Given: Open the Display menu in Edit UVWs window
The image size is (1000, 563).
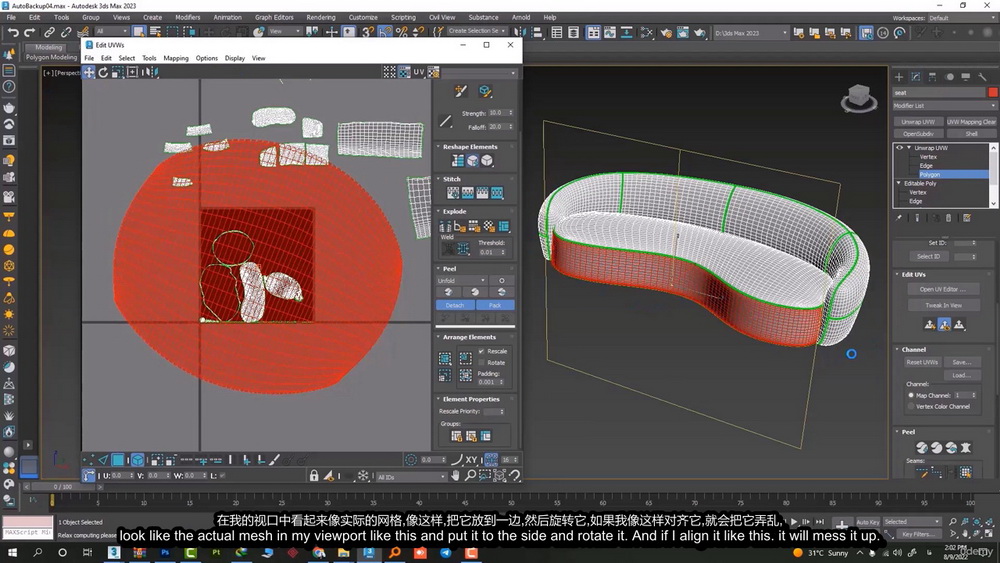Looking at the screenshot, I should (235, 58).
